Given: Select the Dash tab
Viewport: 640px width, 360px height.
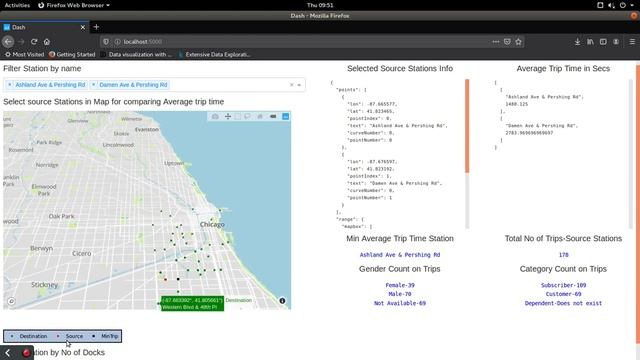Looking at the screenshot, I should click(x=44, y=27).
